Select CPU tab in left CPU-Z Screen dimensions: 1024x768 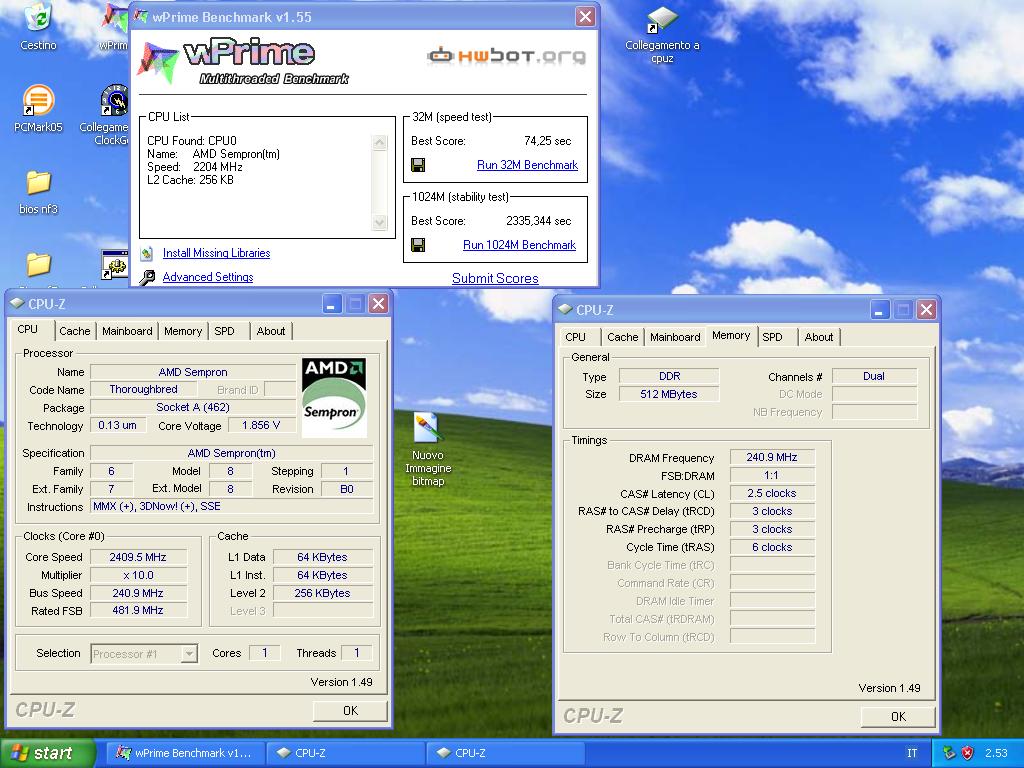click(27, 329)
